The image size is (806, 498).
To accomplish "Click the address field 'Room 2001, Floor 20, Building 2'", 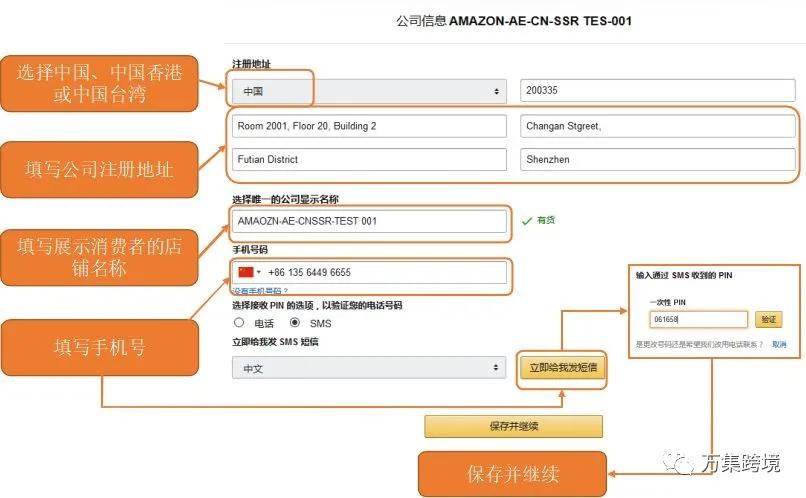I will (x=369, y=126).
